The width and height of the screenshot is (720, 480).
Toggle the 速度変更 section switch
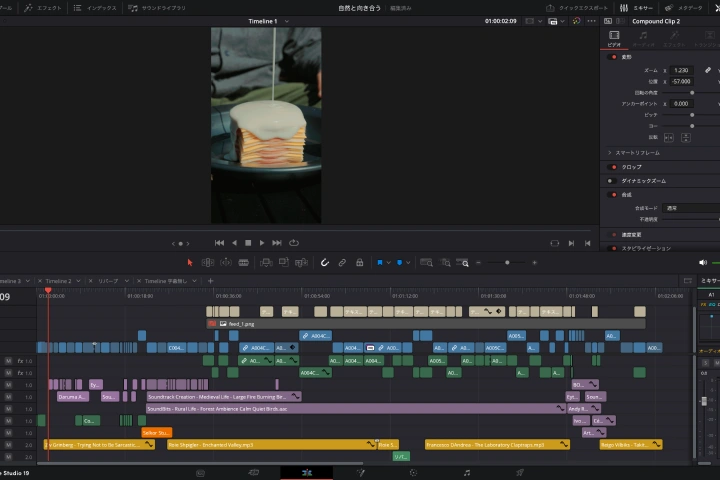pyautogui.click(x=613, y=234)
